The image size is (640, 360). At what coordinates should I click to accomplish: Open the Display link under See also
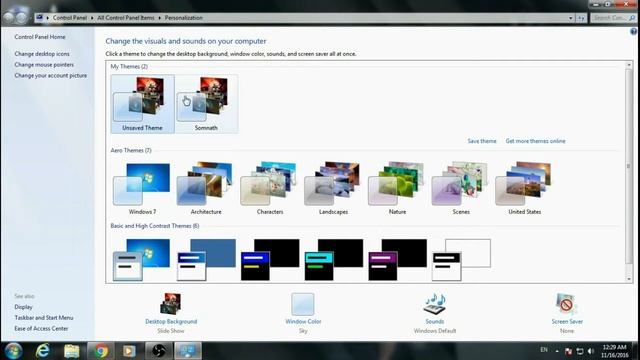pyautogui.click(x=23, y=307)
